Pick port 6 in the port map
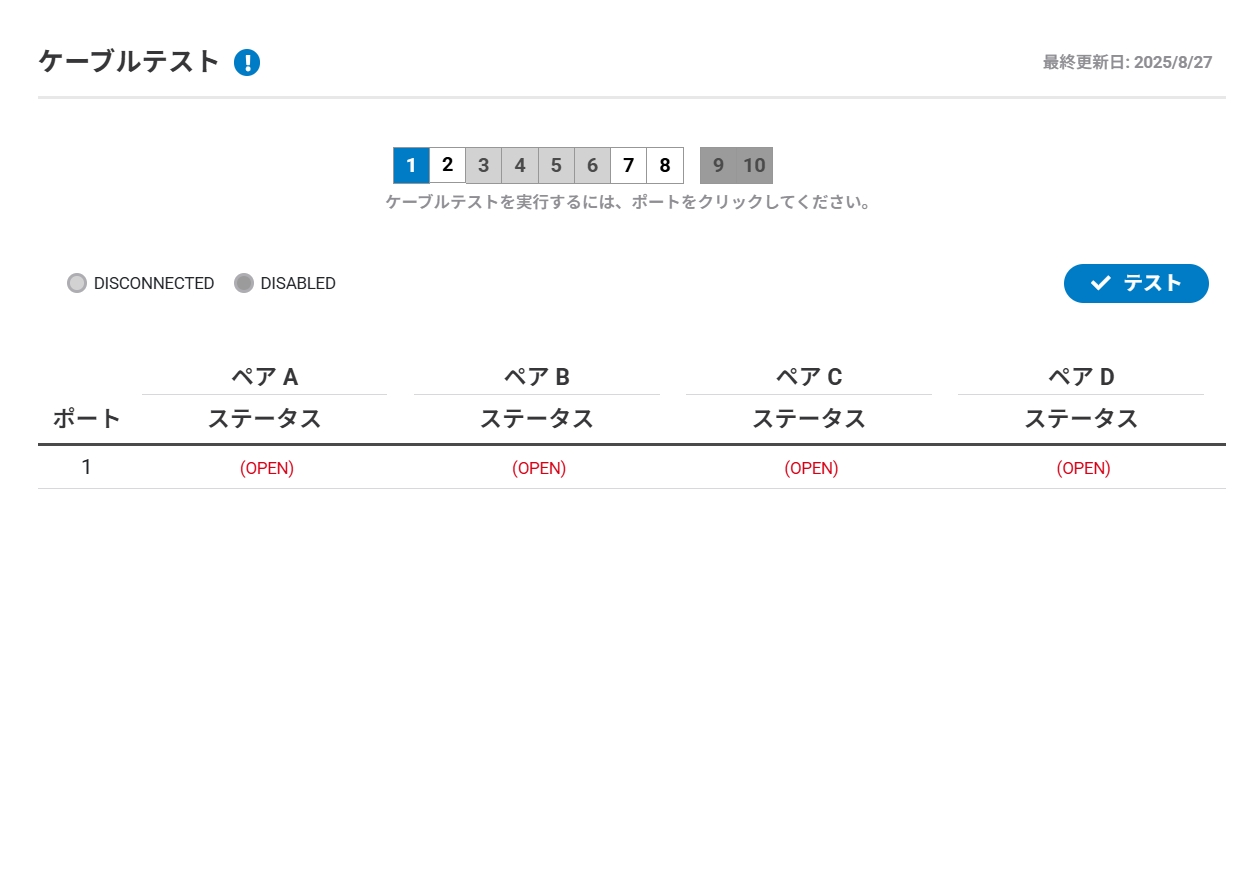Screen dimensions: 1252x876 [592, 165]
